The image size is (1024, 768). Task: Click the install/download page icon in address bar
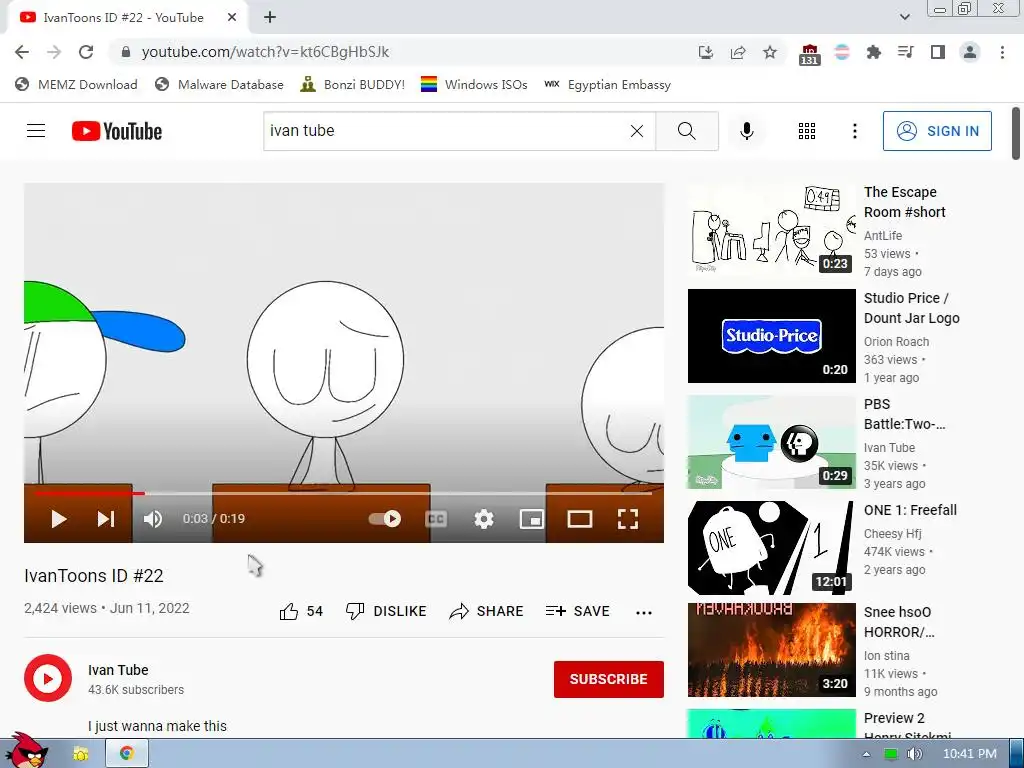coord(705,52)
